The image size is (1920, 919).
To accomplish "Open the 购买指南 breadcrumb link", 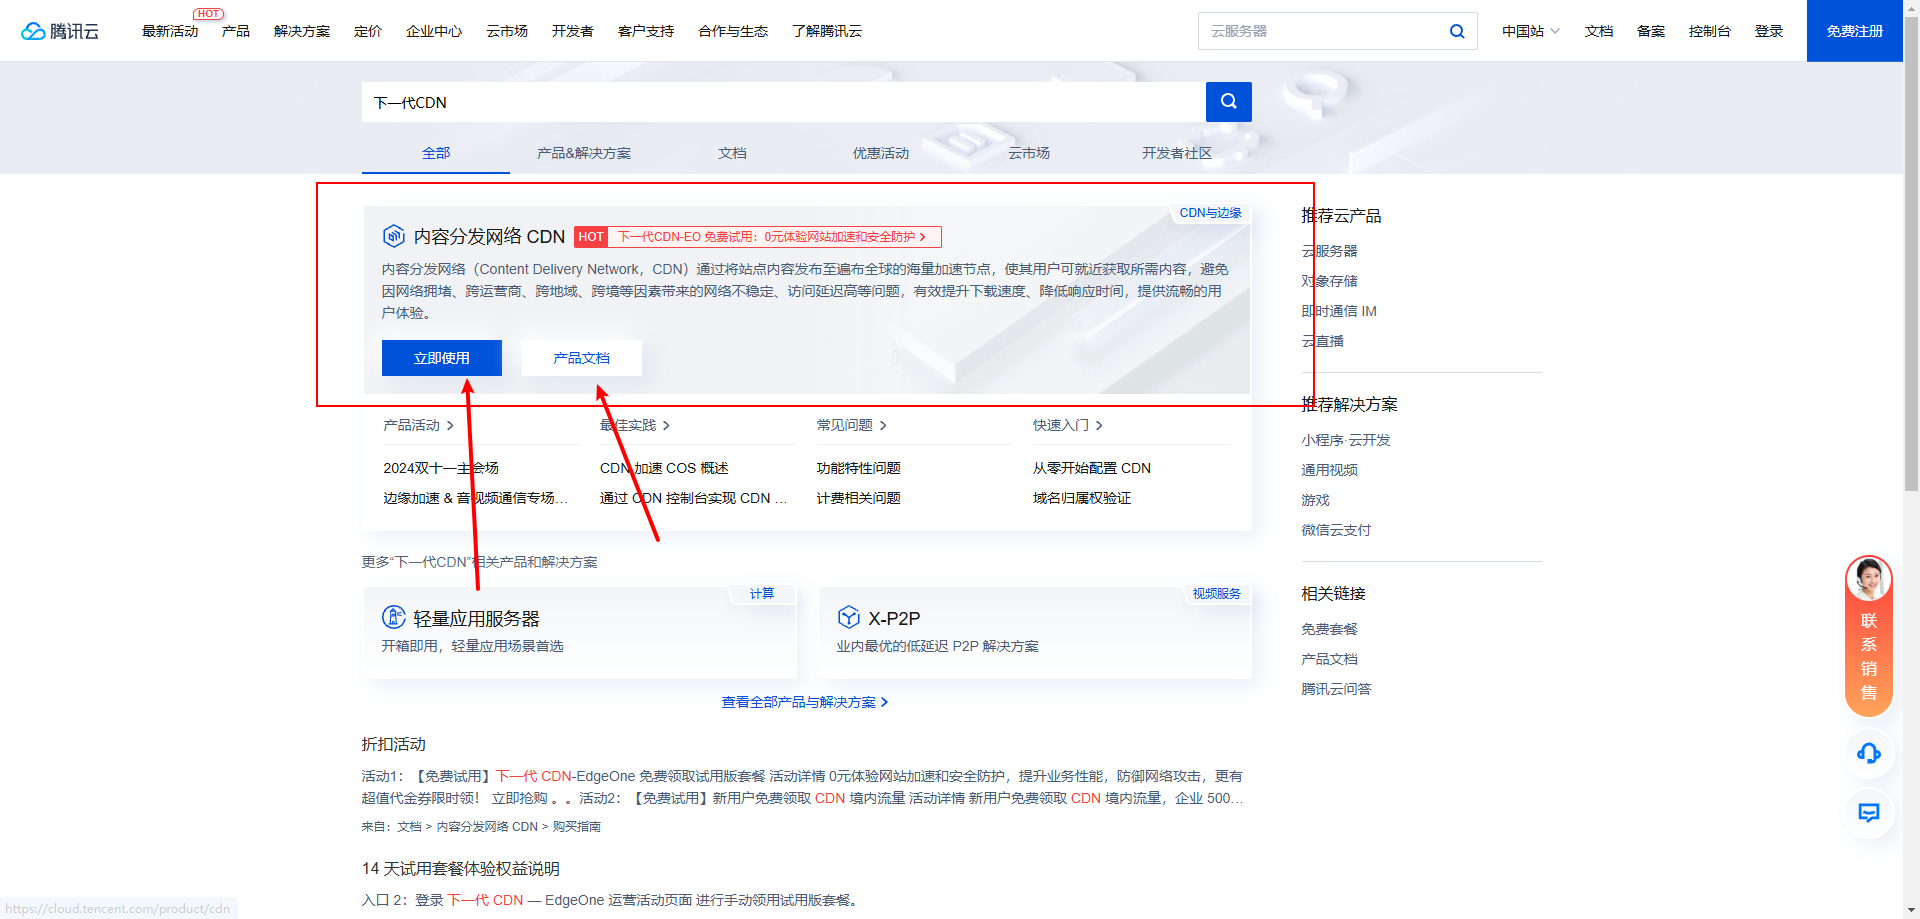I will (577, 827).
